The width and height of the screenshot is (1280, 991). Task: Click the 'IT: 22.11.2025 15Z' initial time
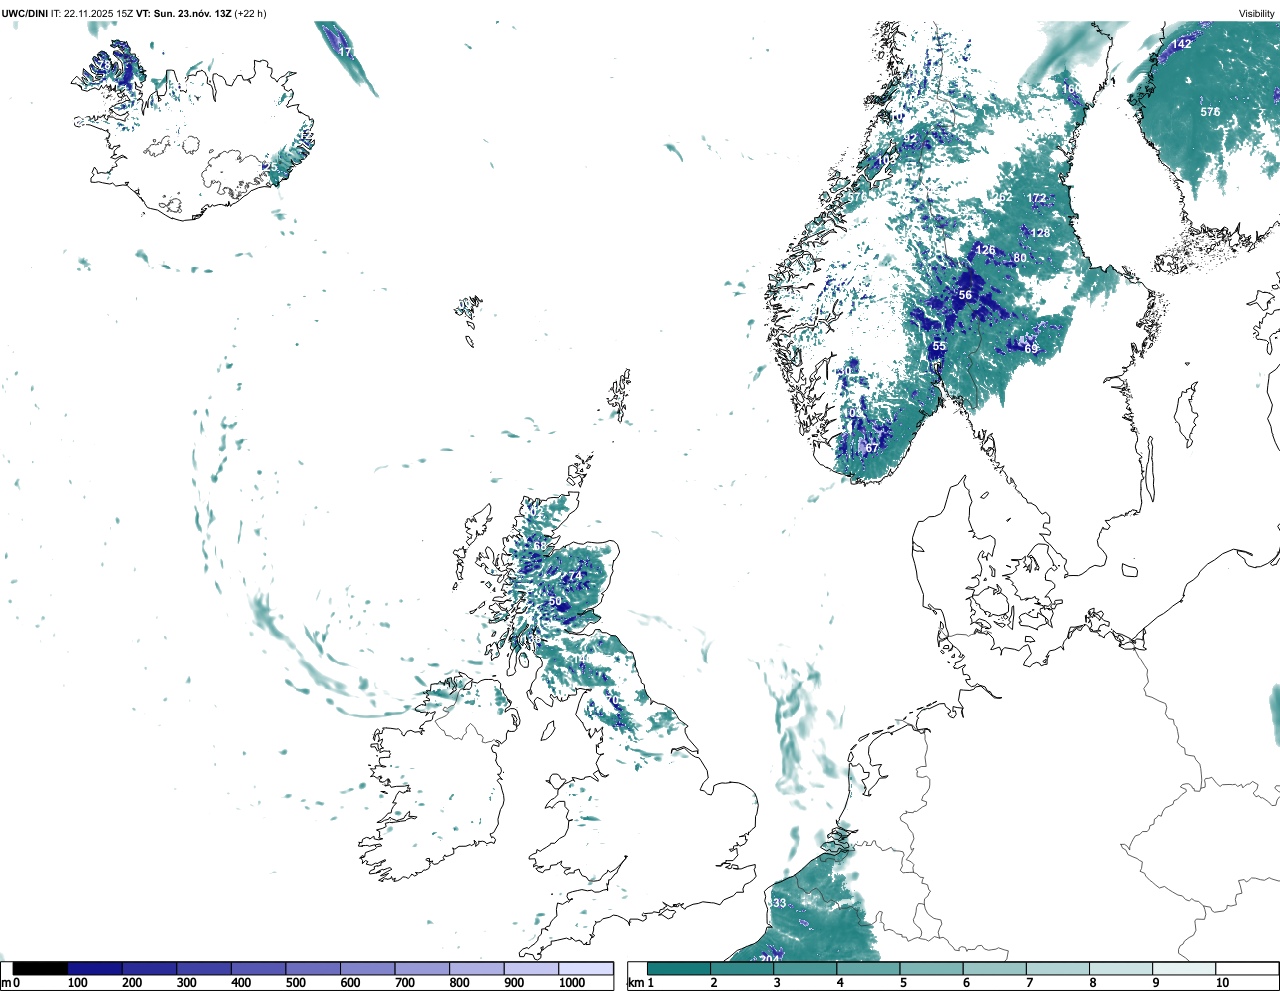91,14
